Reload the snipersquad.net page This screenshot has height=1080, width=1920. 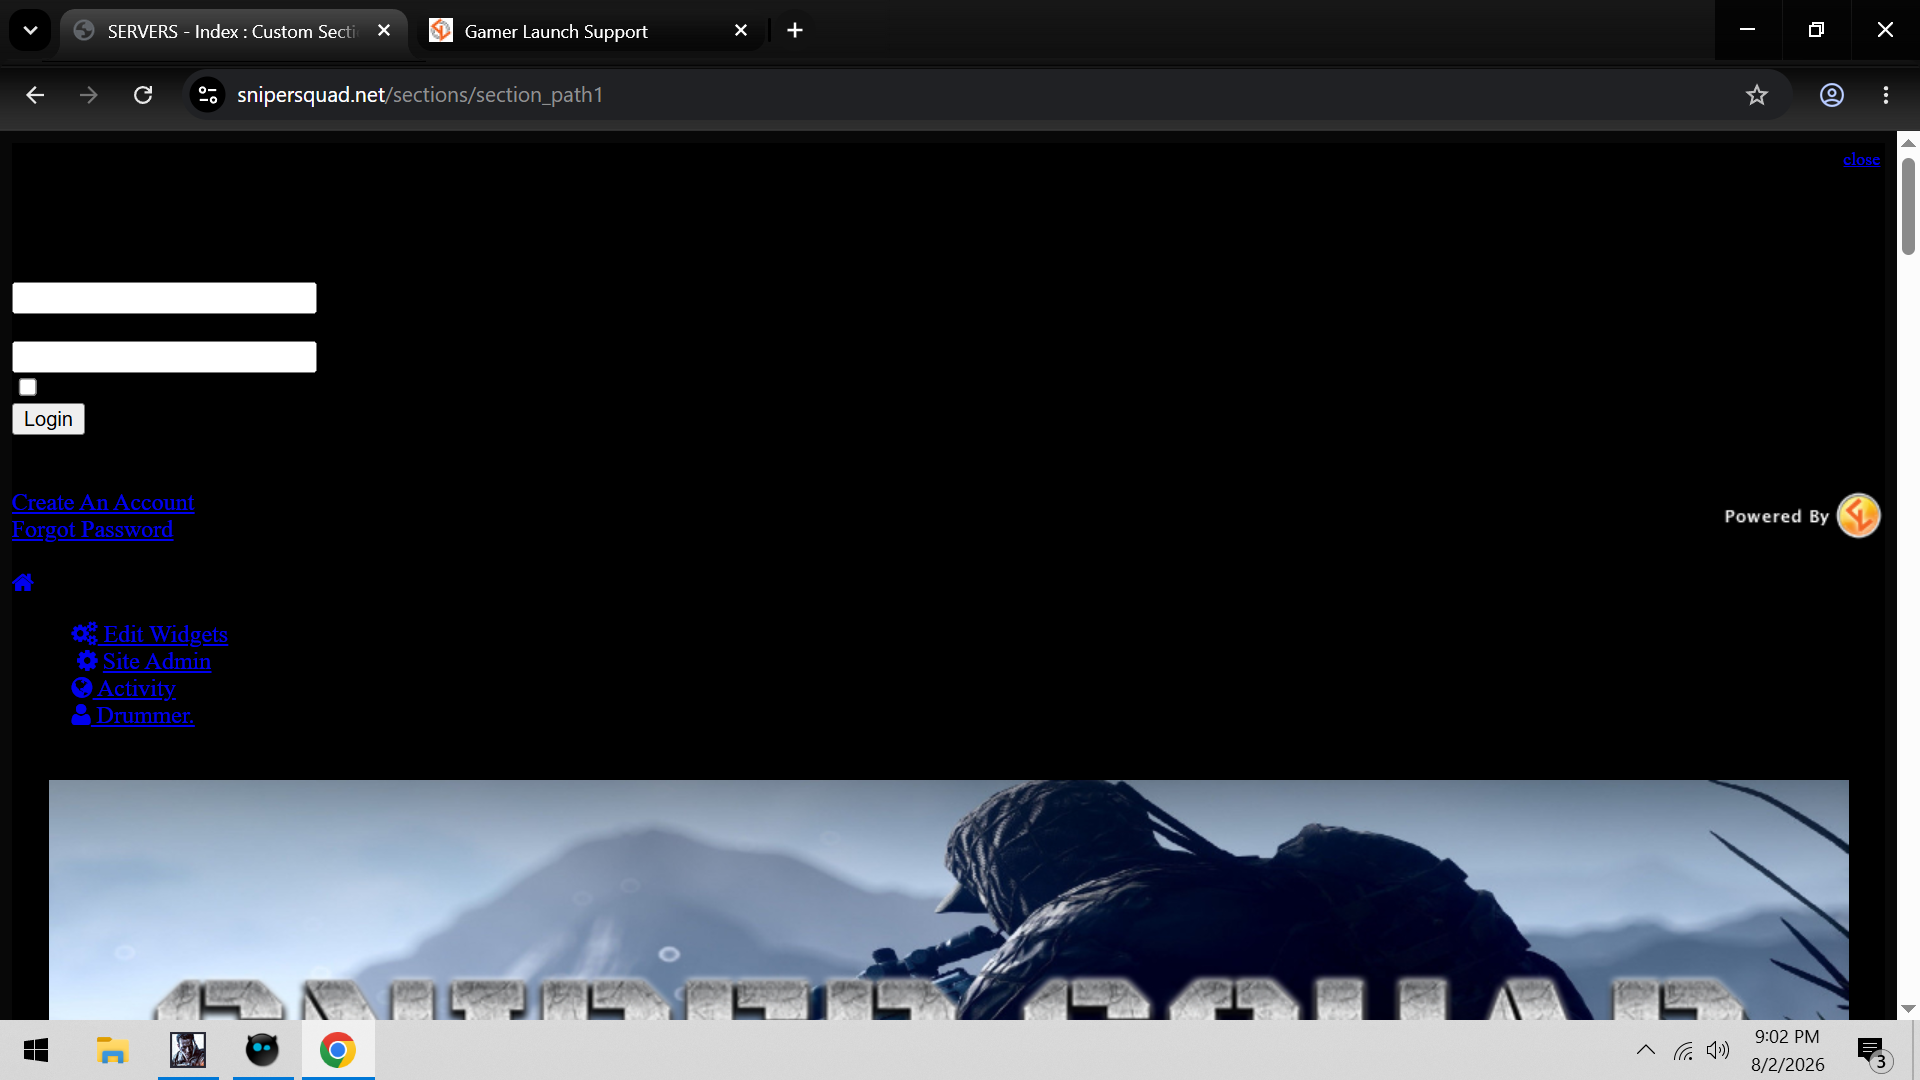coord(143,95)
